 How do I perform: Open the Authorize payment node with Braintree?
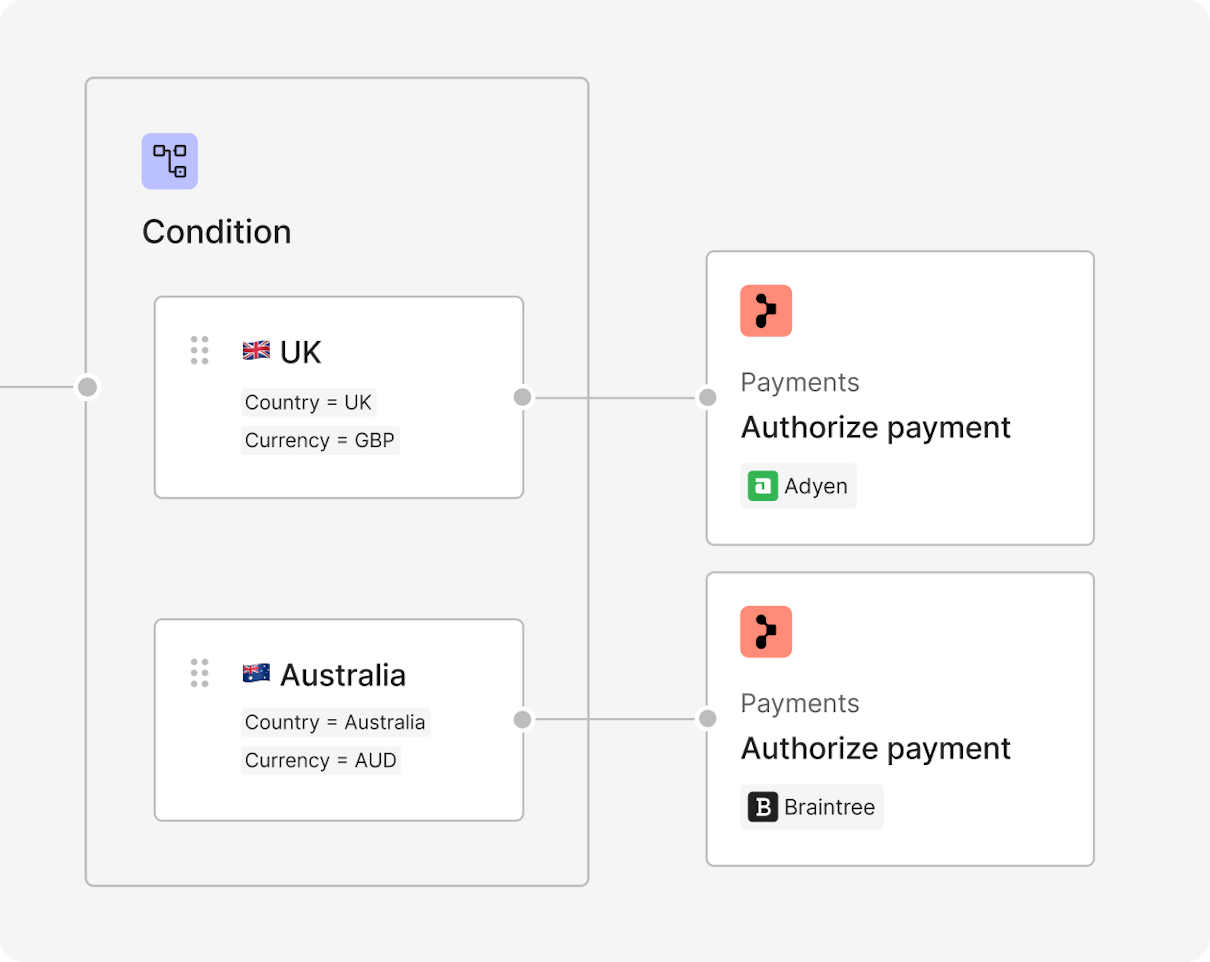[900, 719]
